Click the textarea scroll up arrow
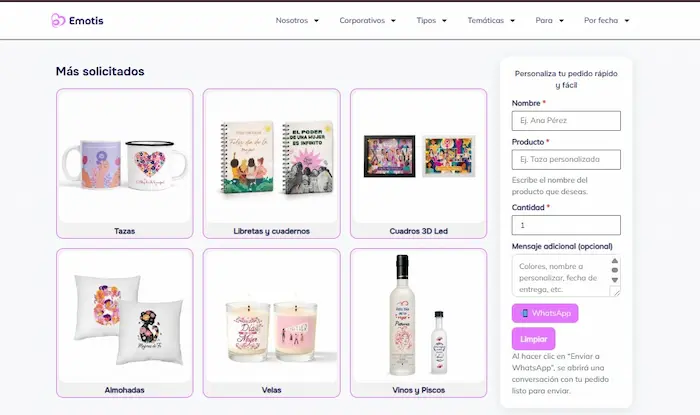 coord(615,261)
